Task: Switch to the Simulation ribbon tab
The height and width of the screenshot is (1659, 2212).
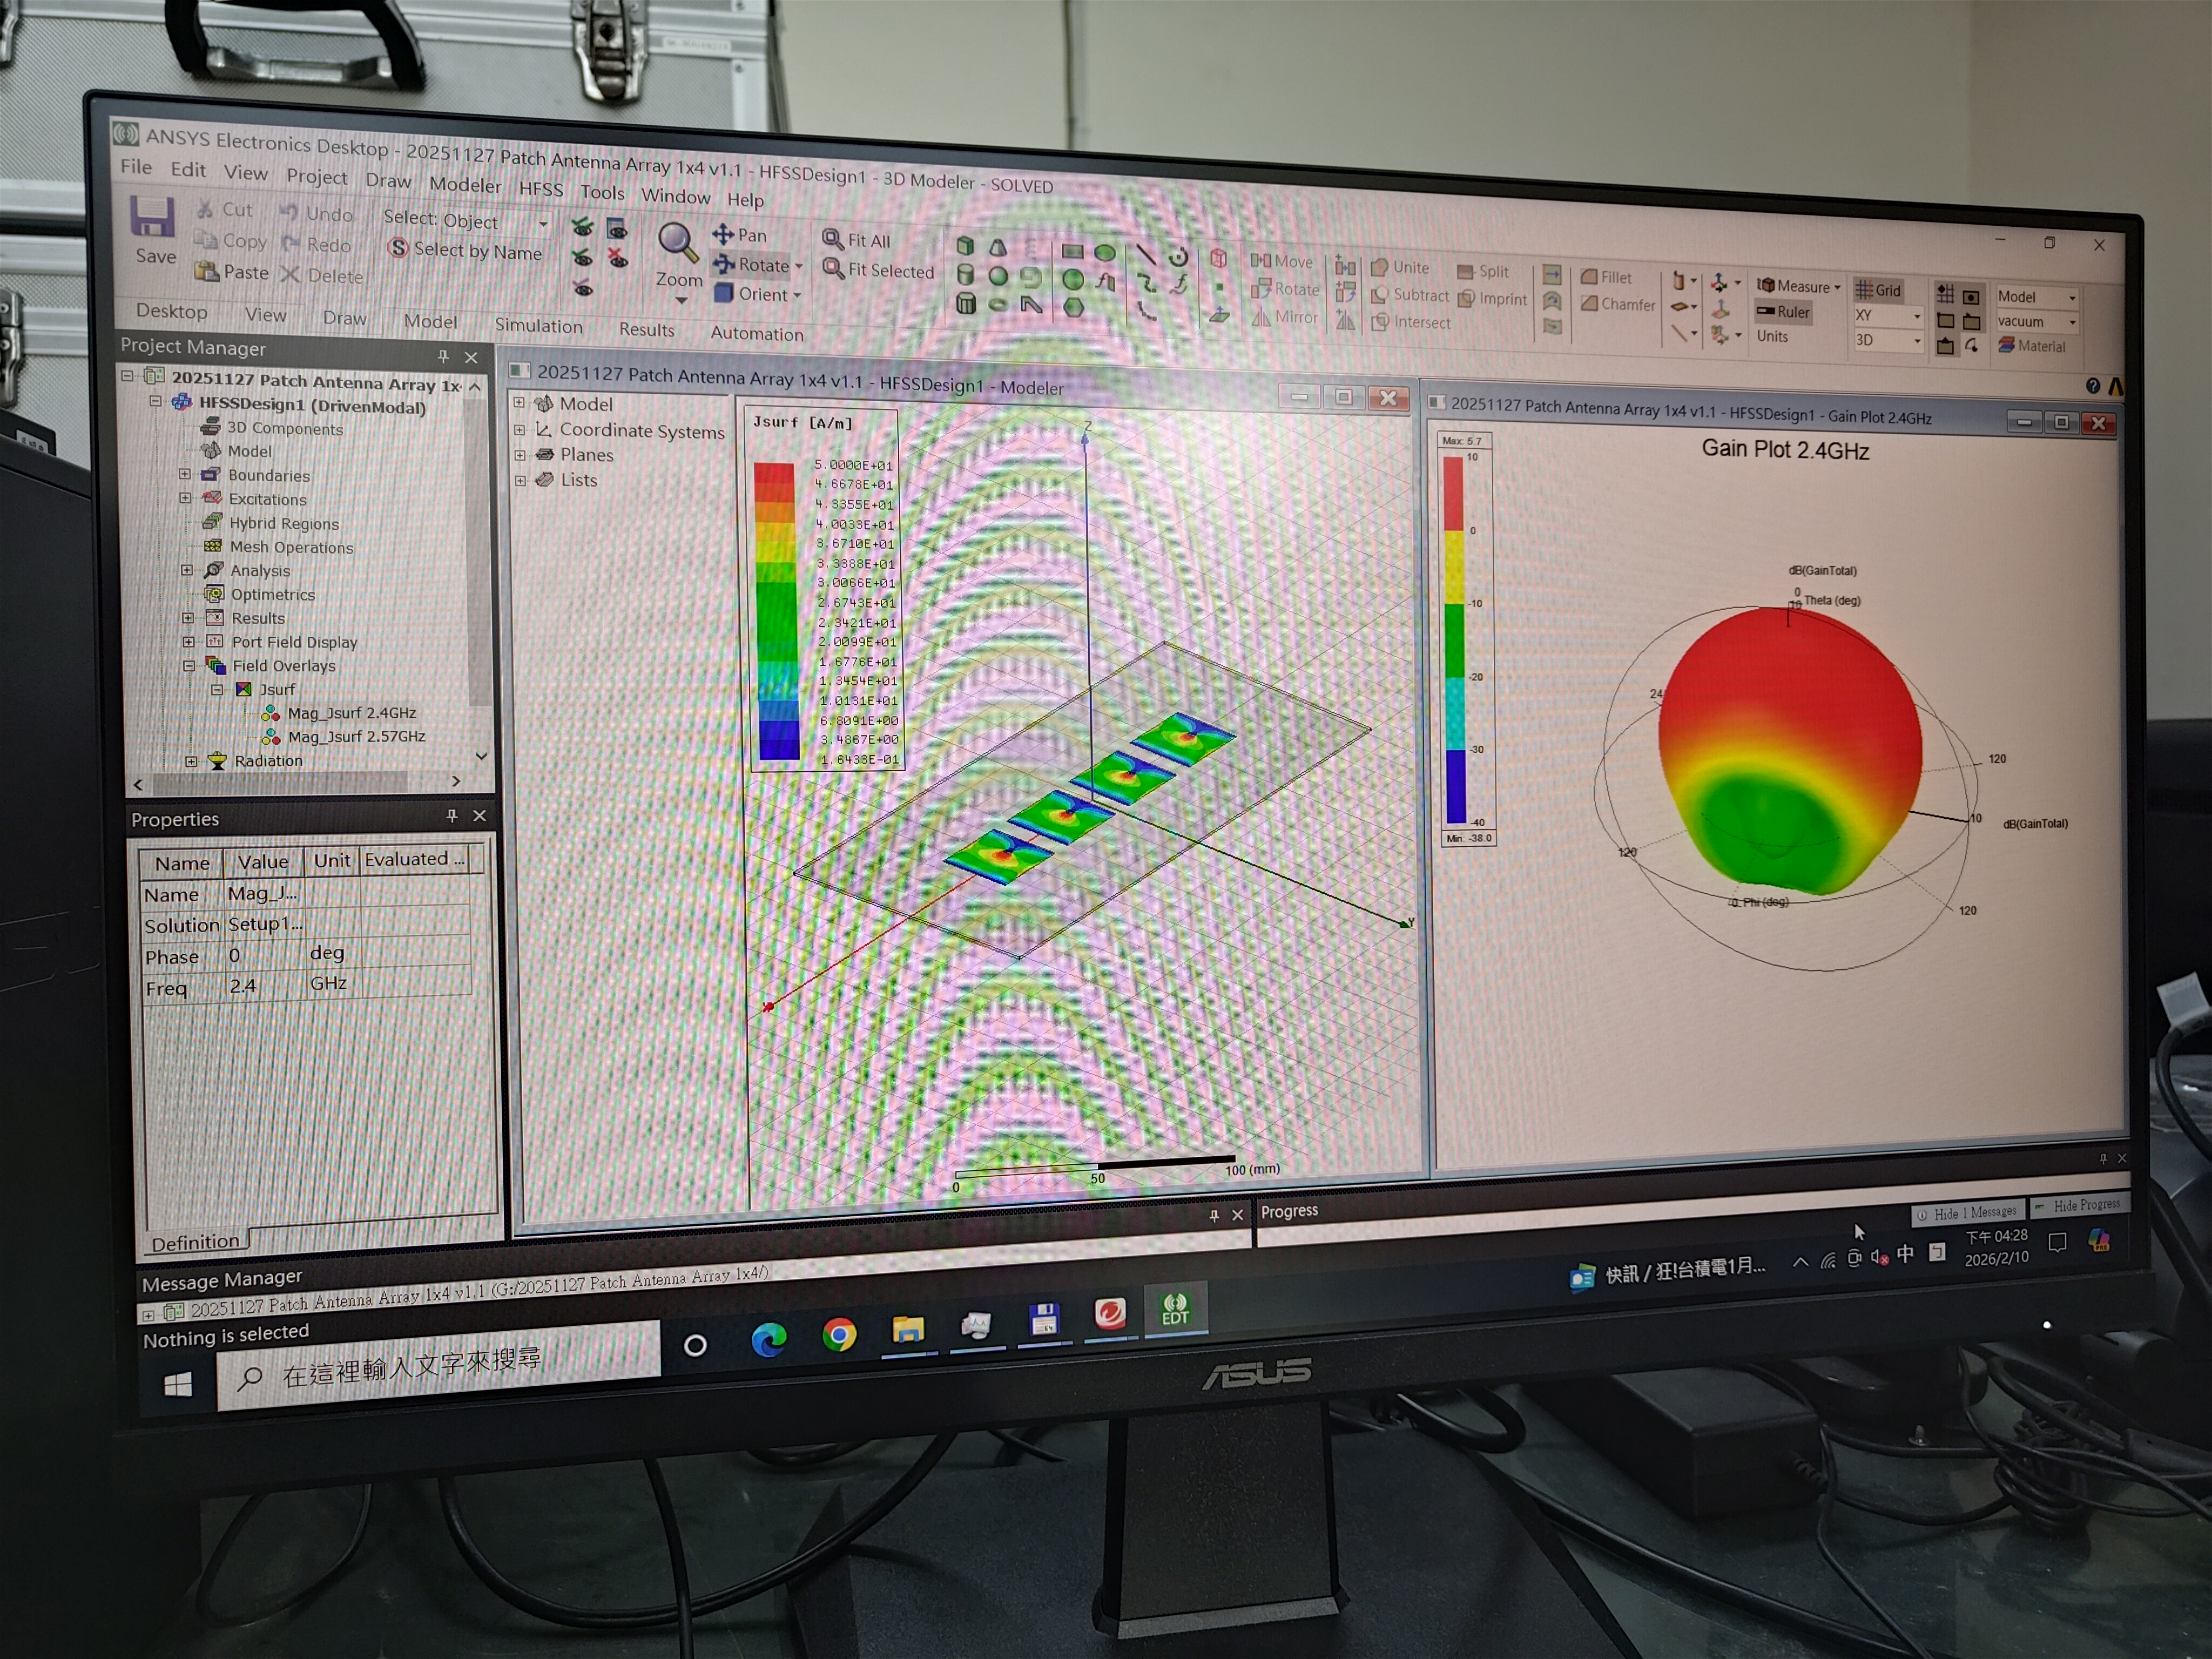Action: 538,326
